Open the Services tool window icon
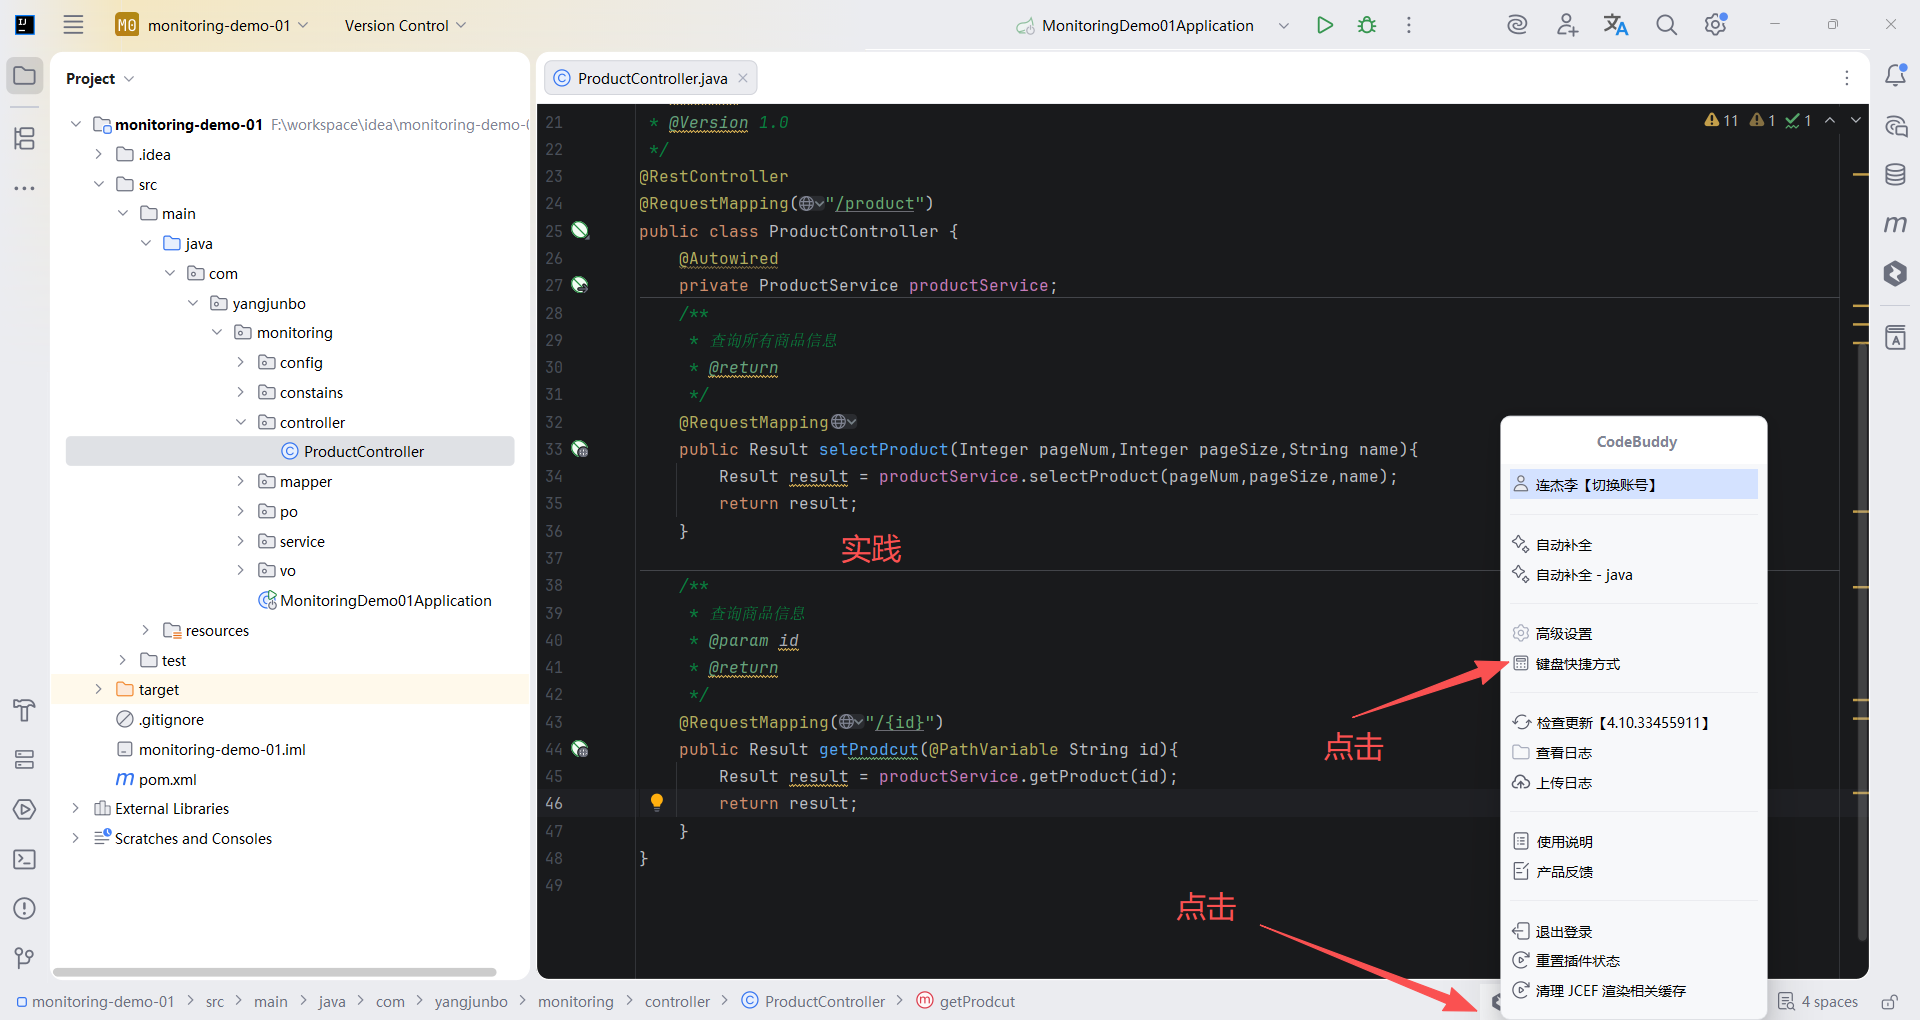The height and width of the screenshot is (1020, 1920). (25, 760)
